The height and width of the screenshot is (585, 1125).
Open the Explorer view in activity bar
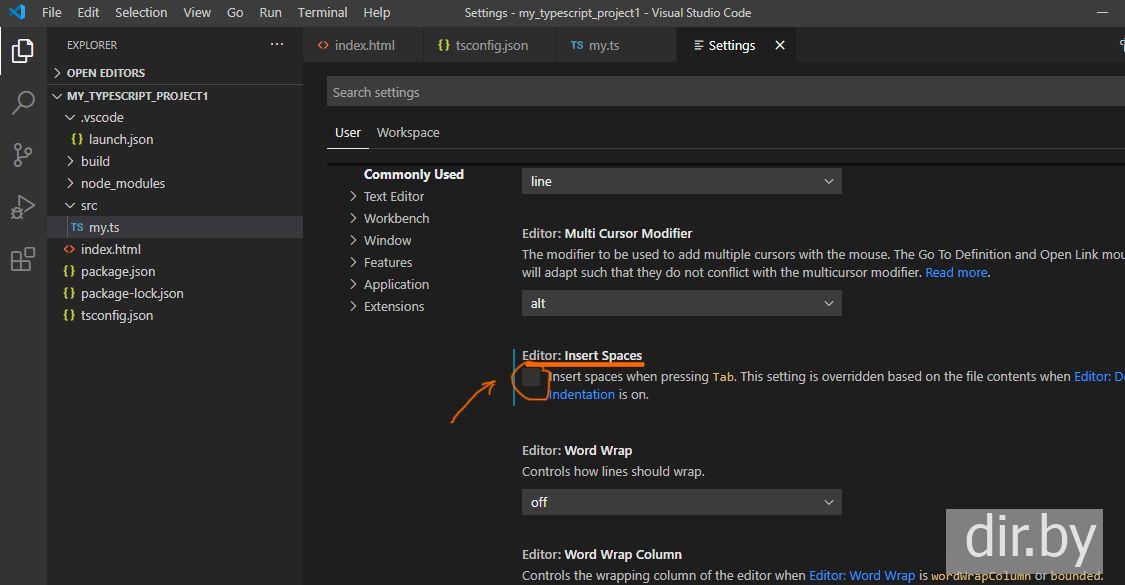point(22,50)
